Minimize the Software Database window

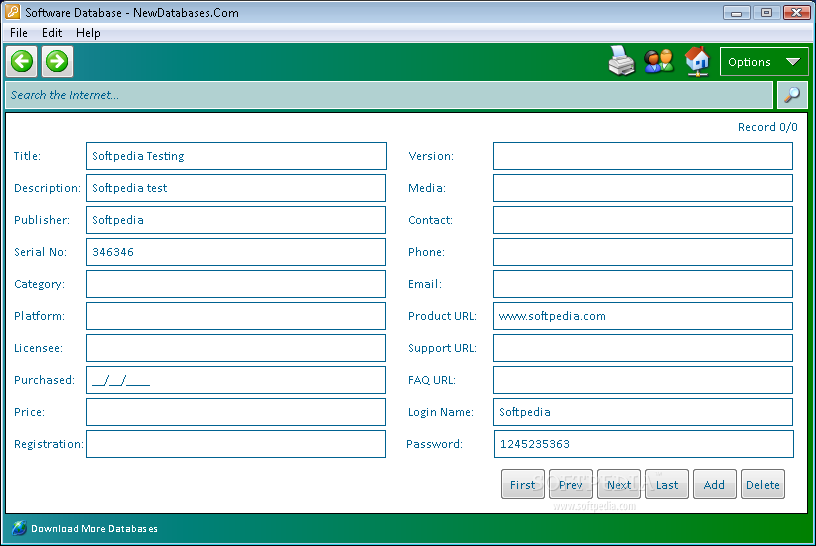click(736, 12)
